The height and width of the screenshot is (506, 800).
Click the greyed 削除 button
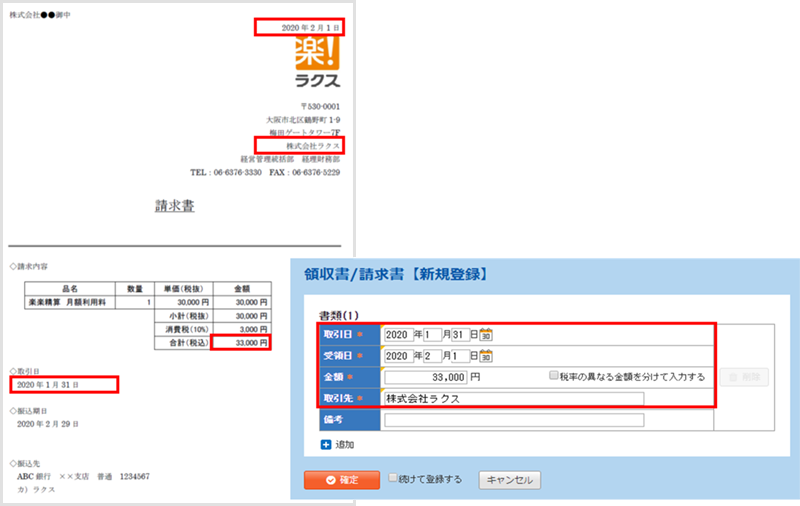744,377
